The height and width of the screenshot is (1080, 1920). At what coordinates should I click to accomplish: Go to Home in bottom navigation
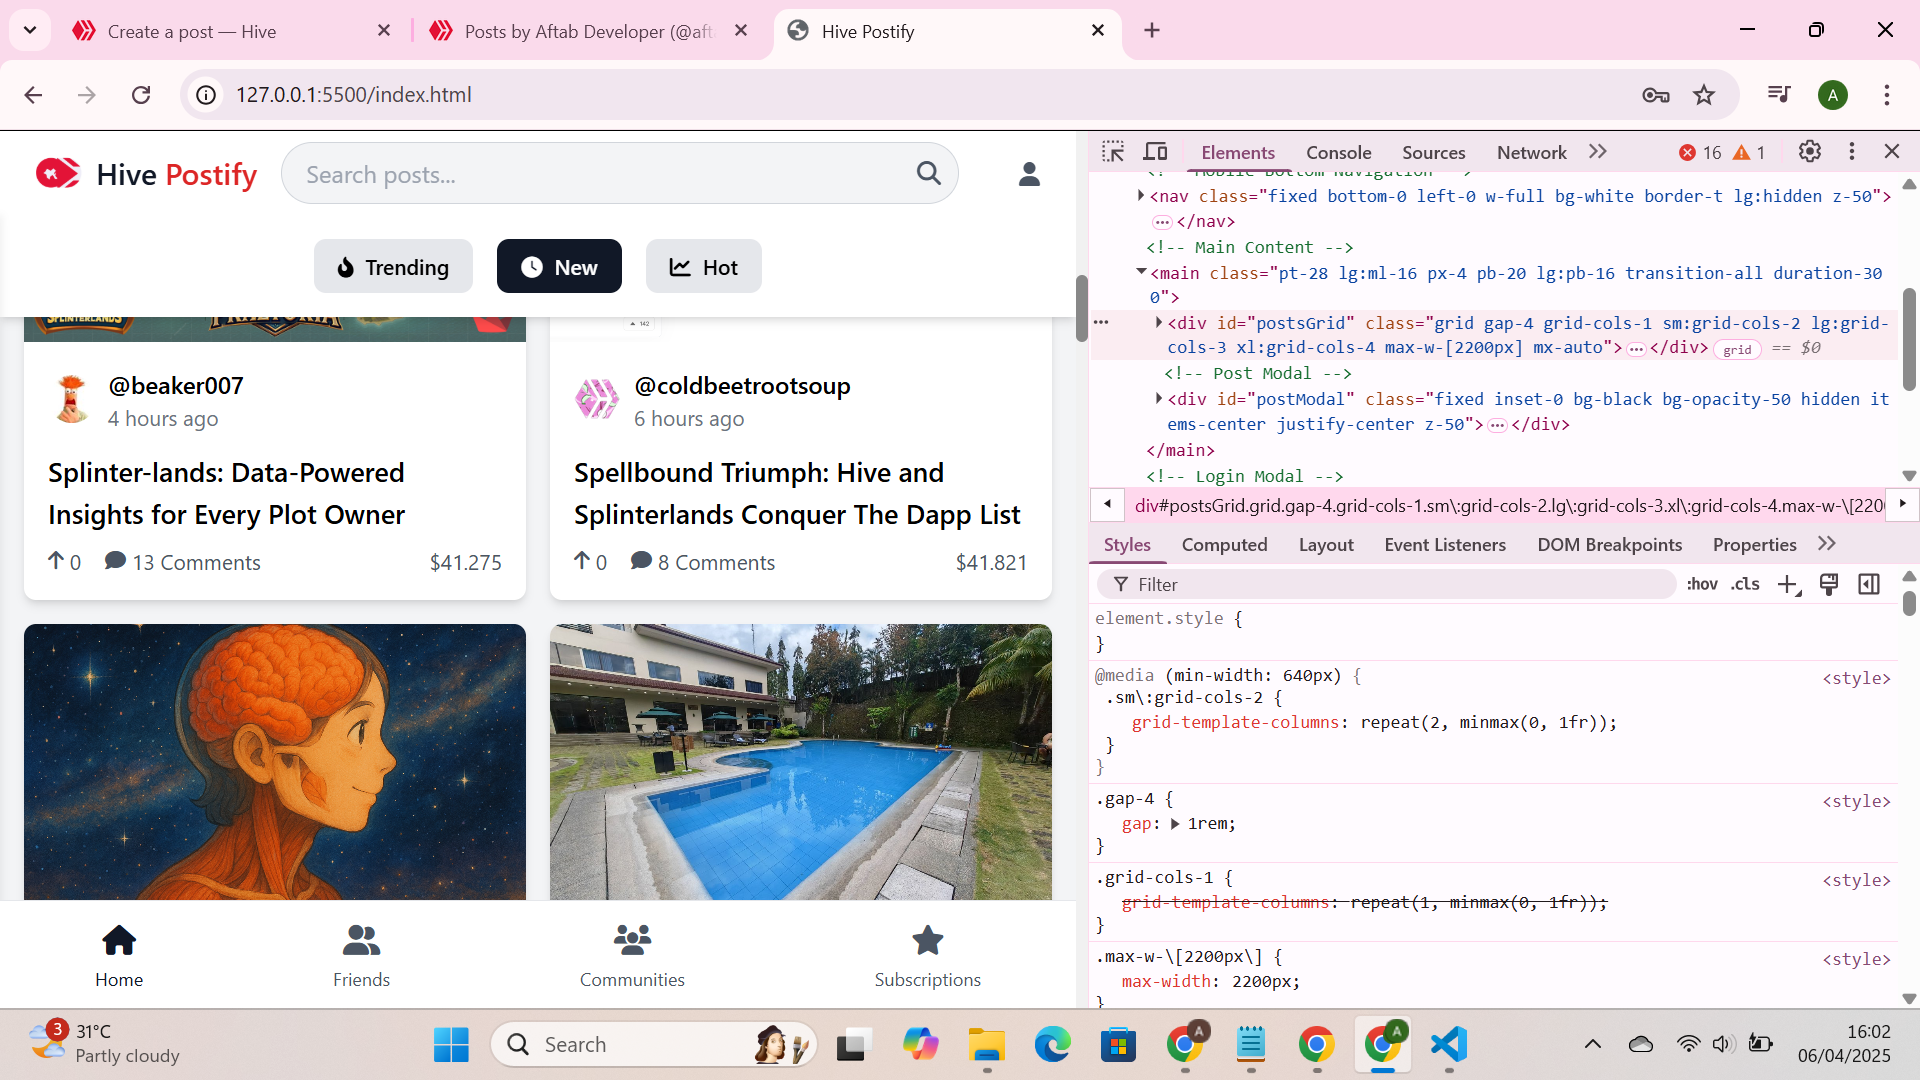[119, 955]
